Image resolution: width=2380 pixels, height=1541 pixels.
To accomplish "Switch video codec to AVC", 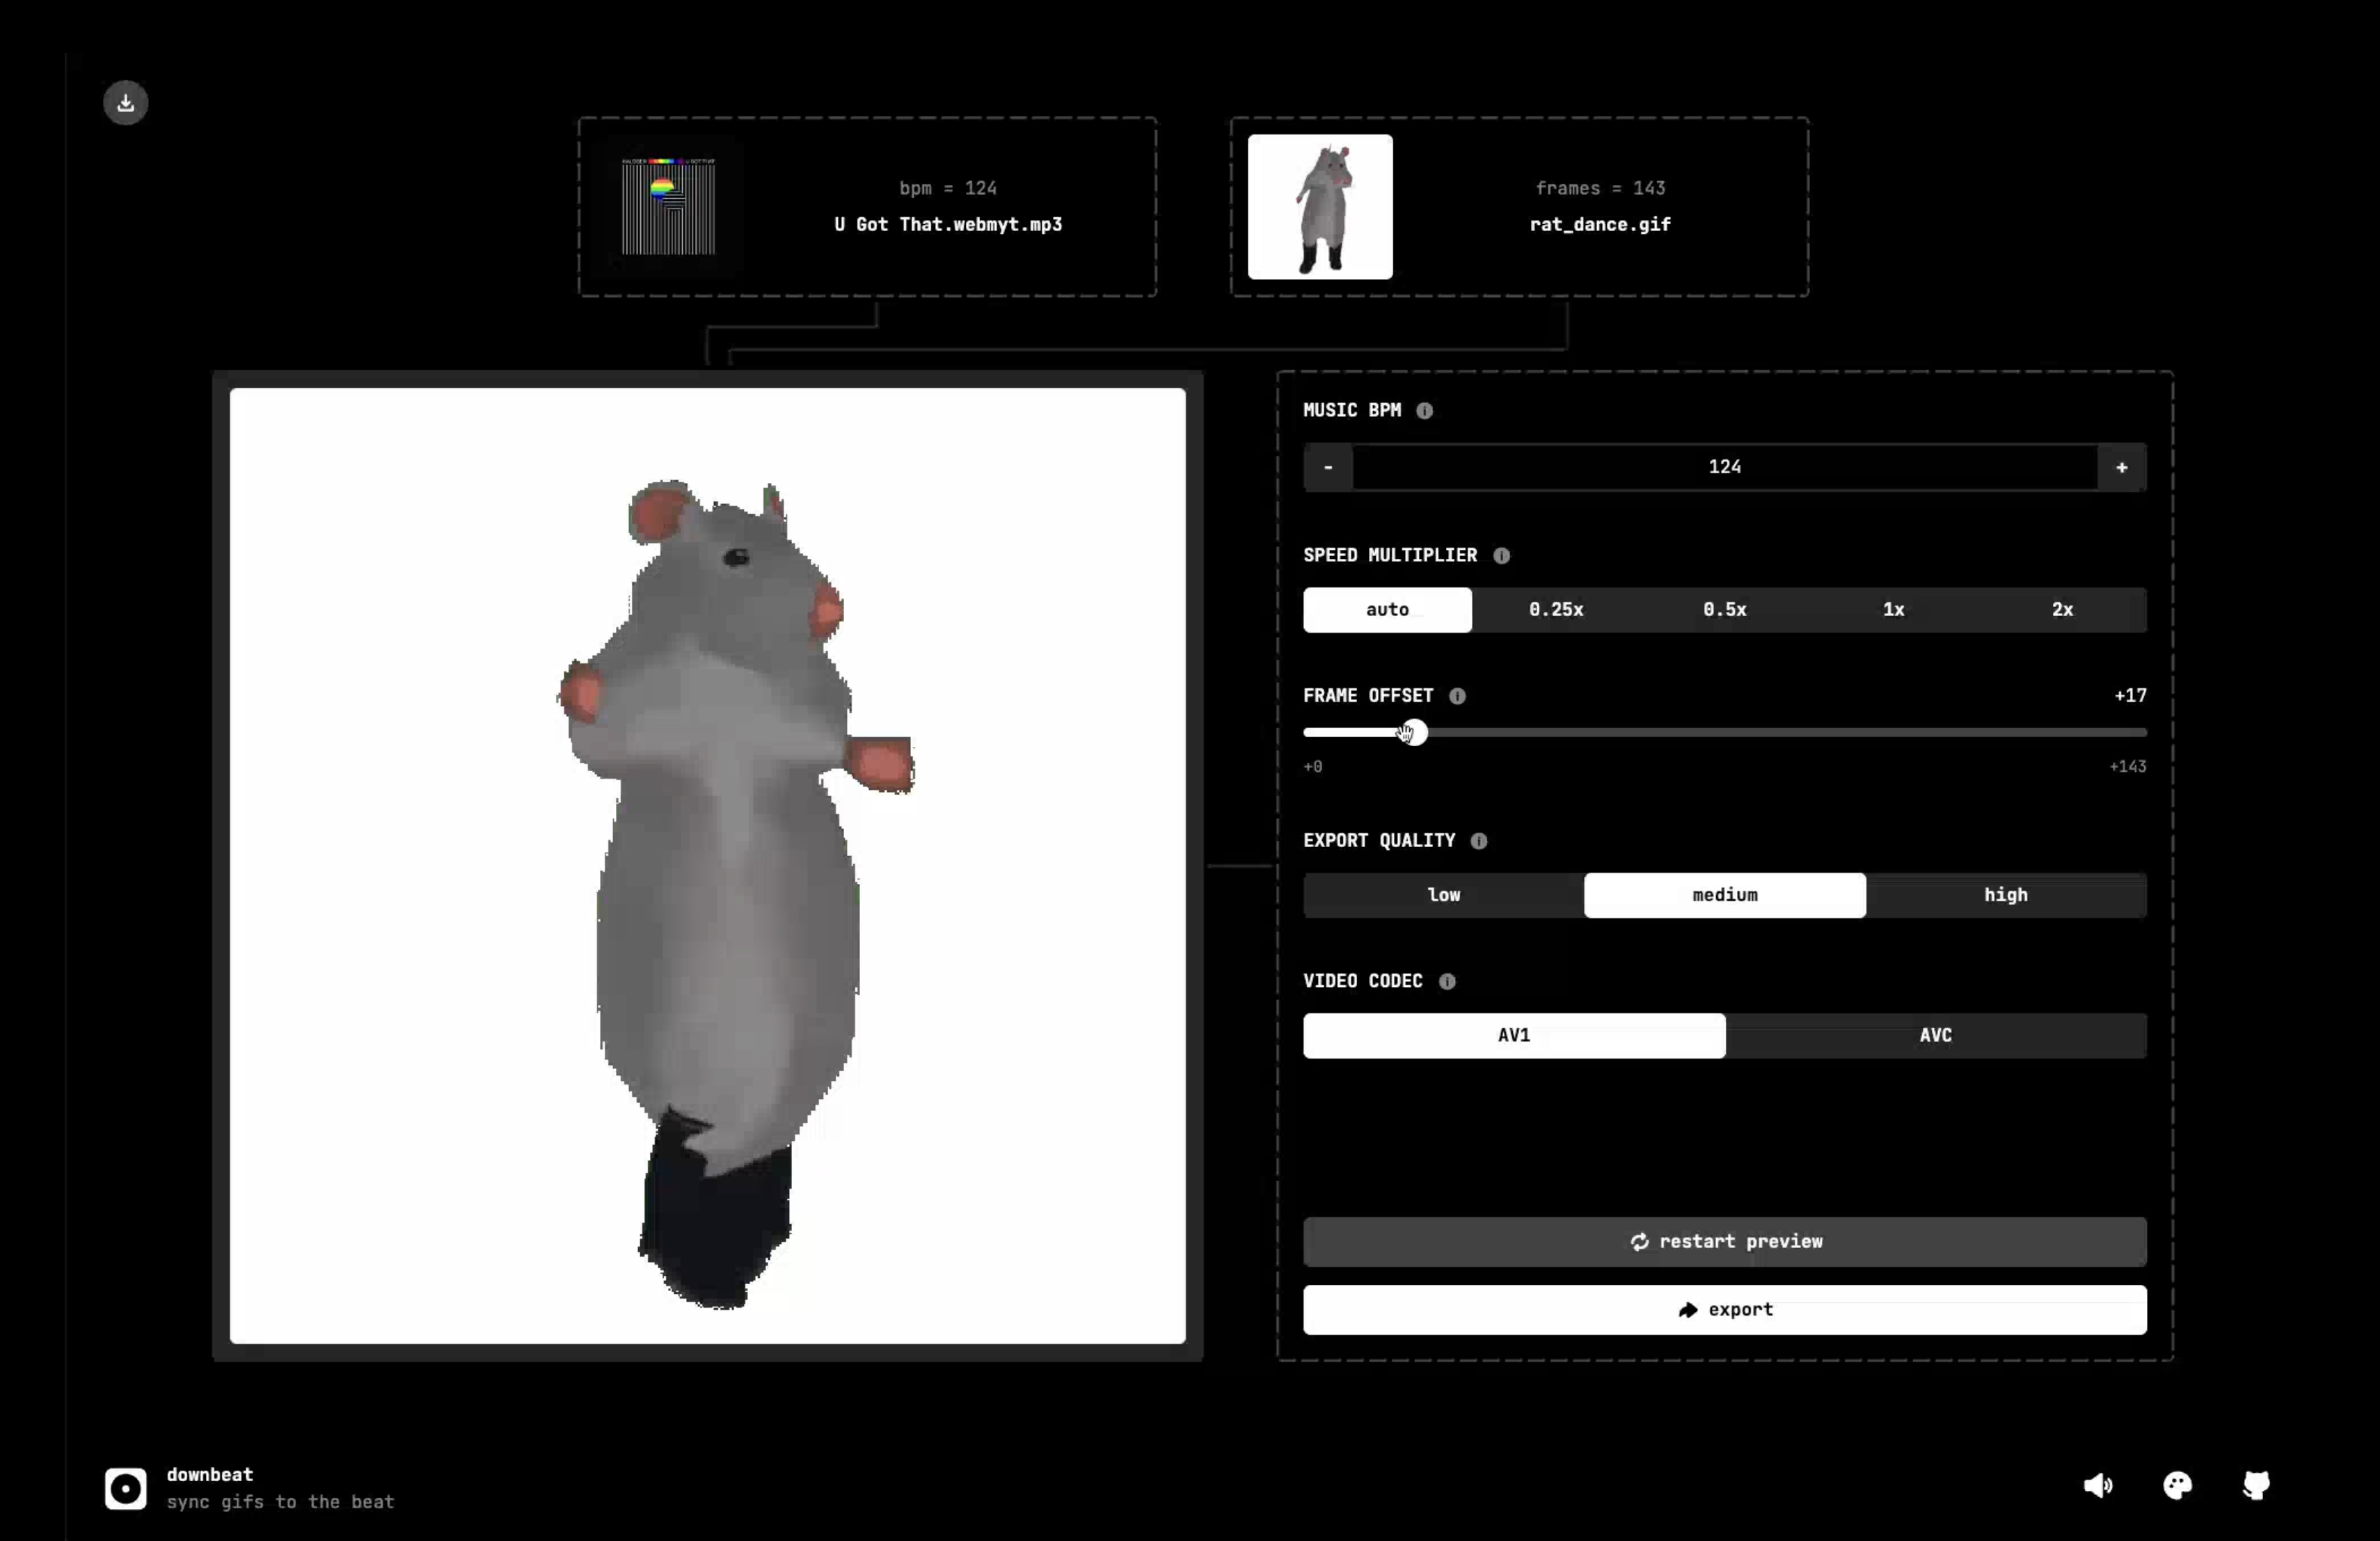I will click(x=1935, y=1036).
